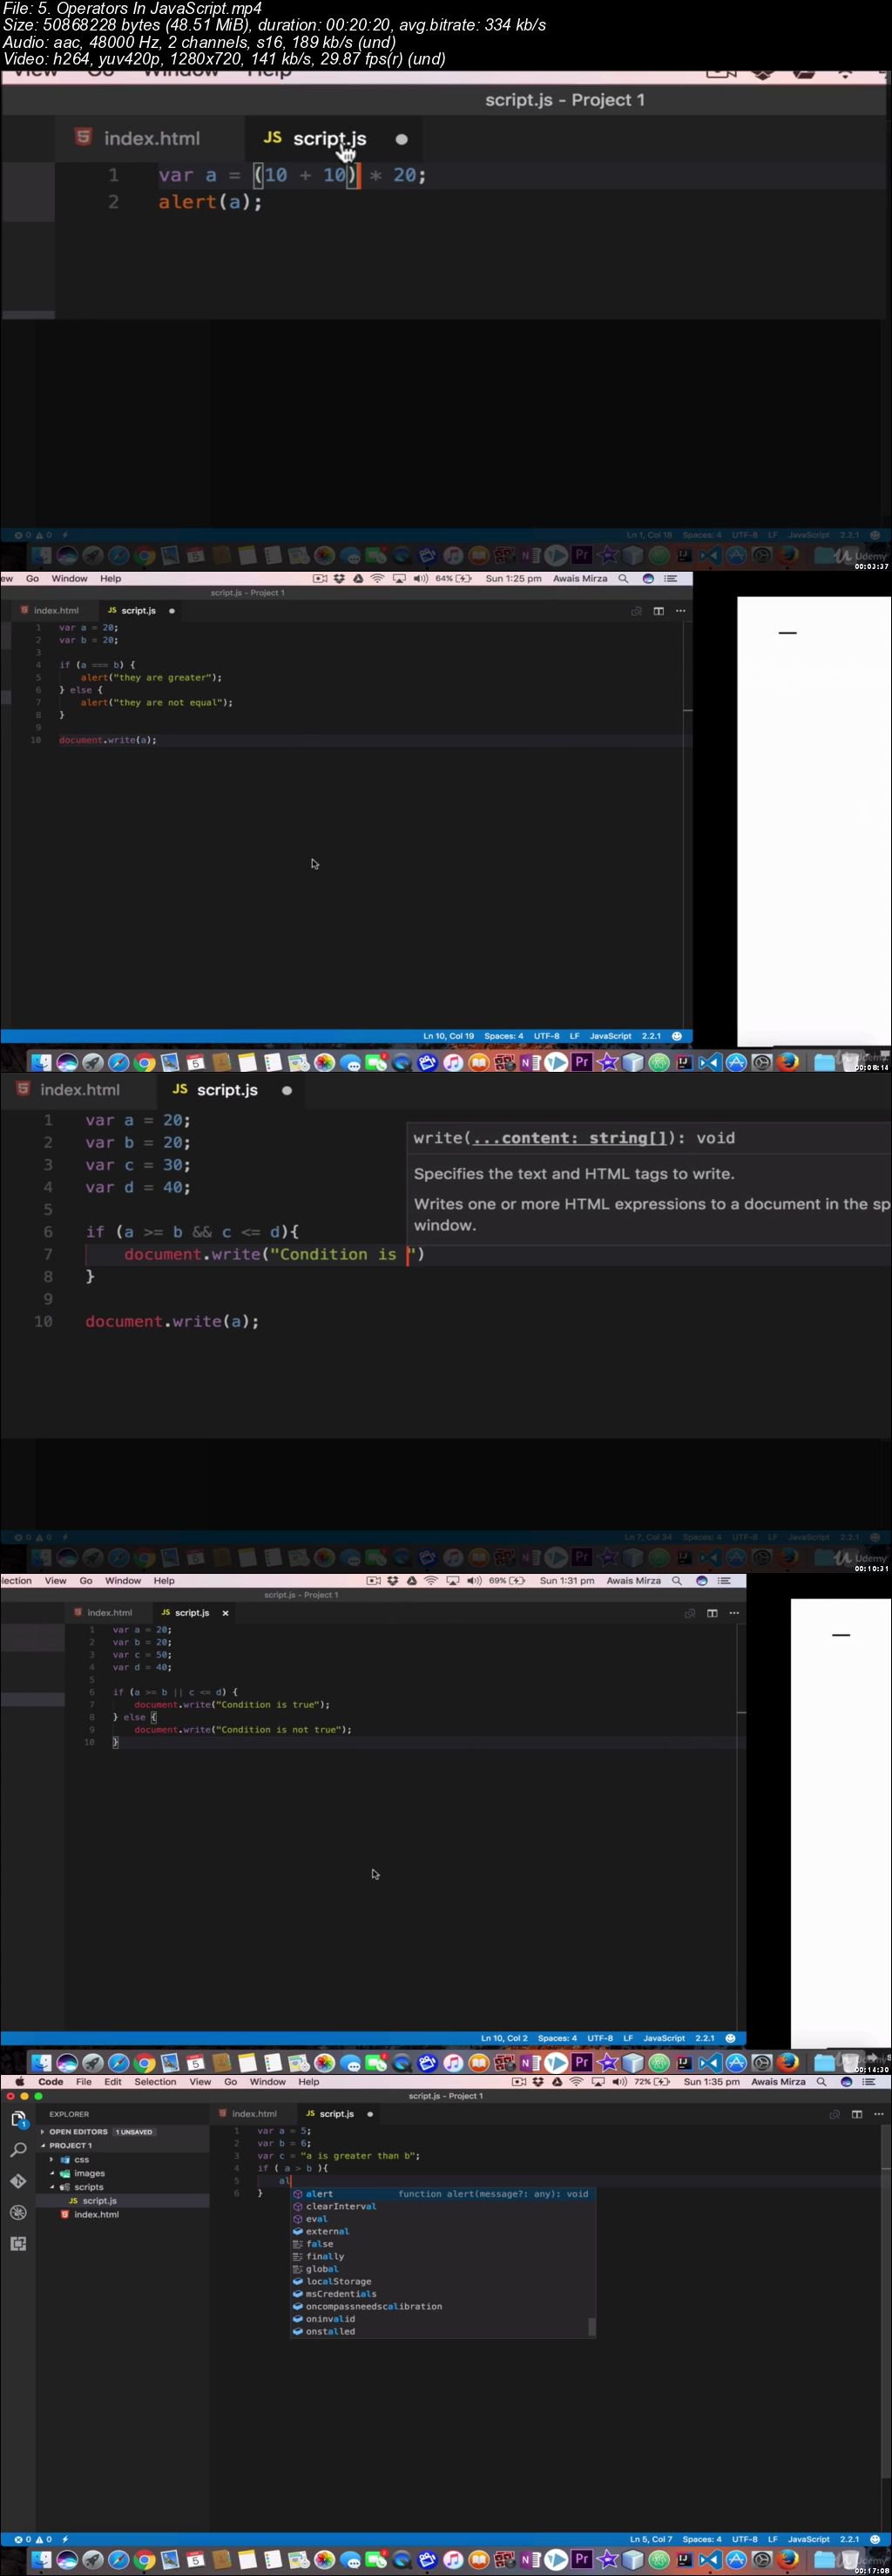Open more actions ellipsis in 1:31 pm window
The height and width of the screenshot is (2576, 892).
[734, 1613]
